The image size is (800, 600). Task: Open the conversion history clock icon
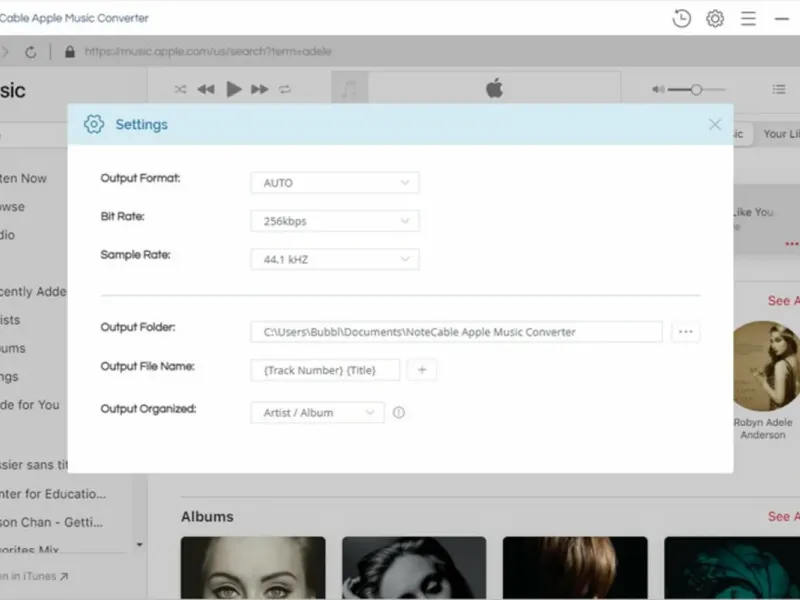pyautogui.click(x=681, y=18)
